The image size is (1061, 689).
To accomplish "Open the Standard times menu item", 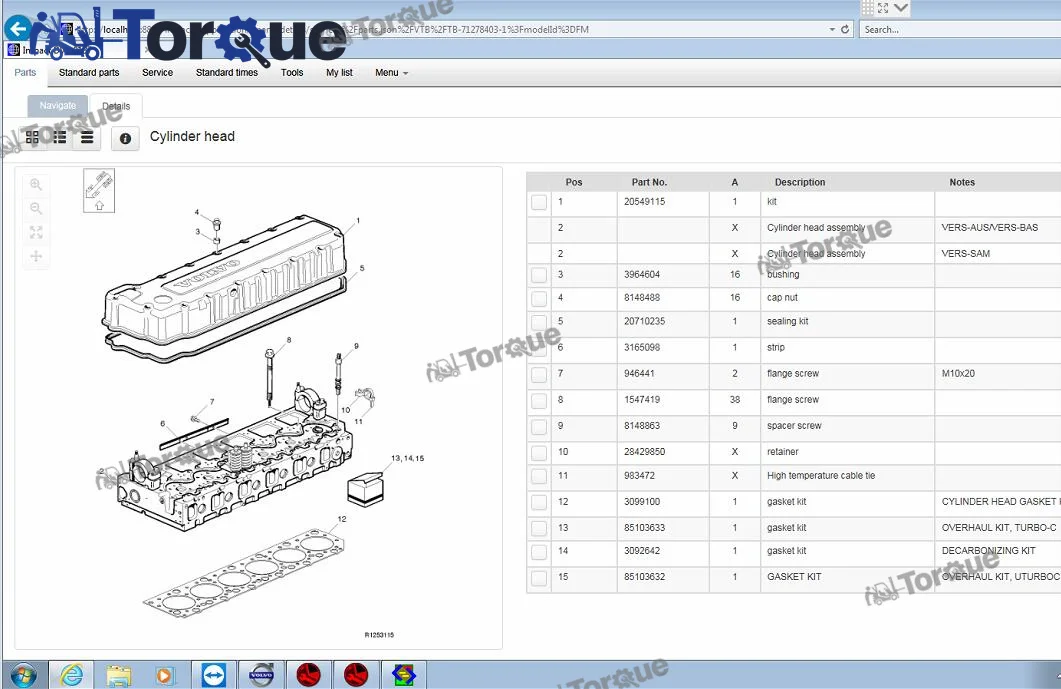I will [227, 72].
